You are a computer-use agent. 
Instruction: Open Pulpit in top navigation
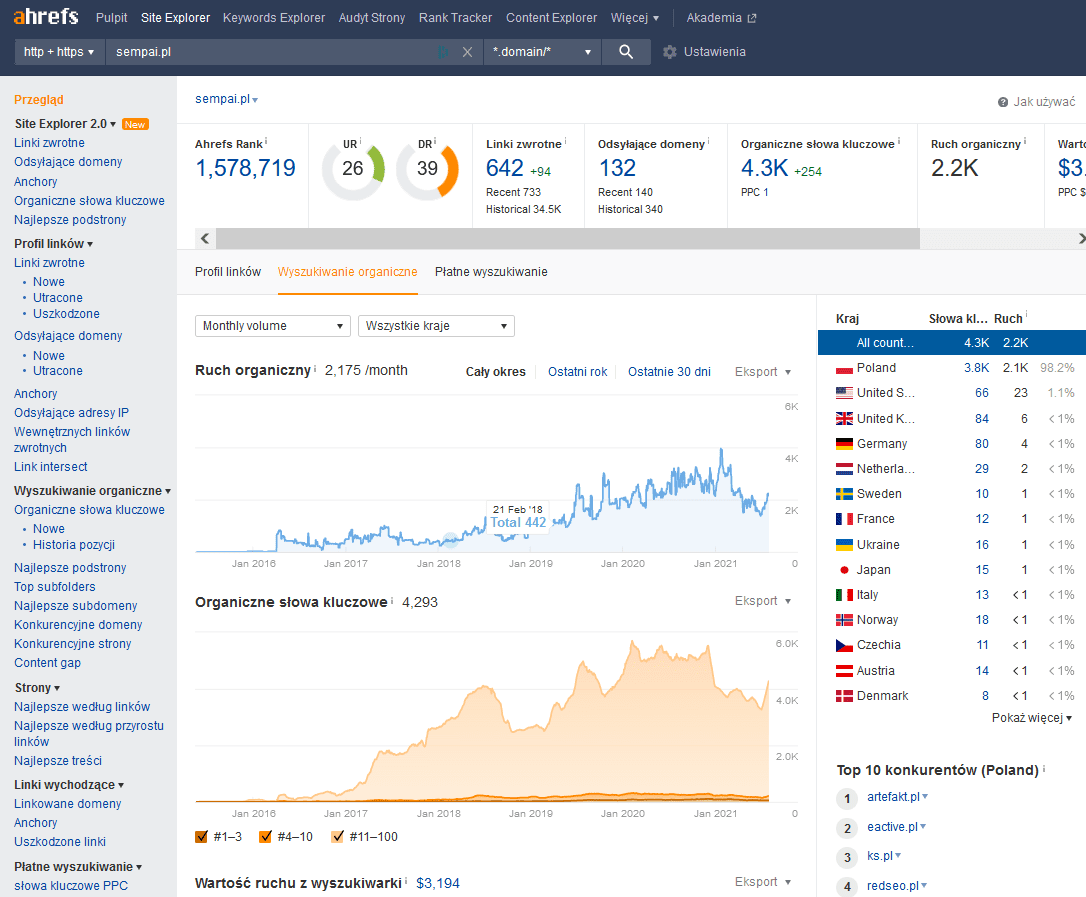[112, 18]
